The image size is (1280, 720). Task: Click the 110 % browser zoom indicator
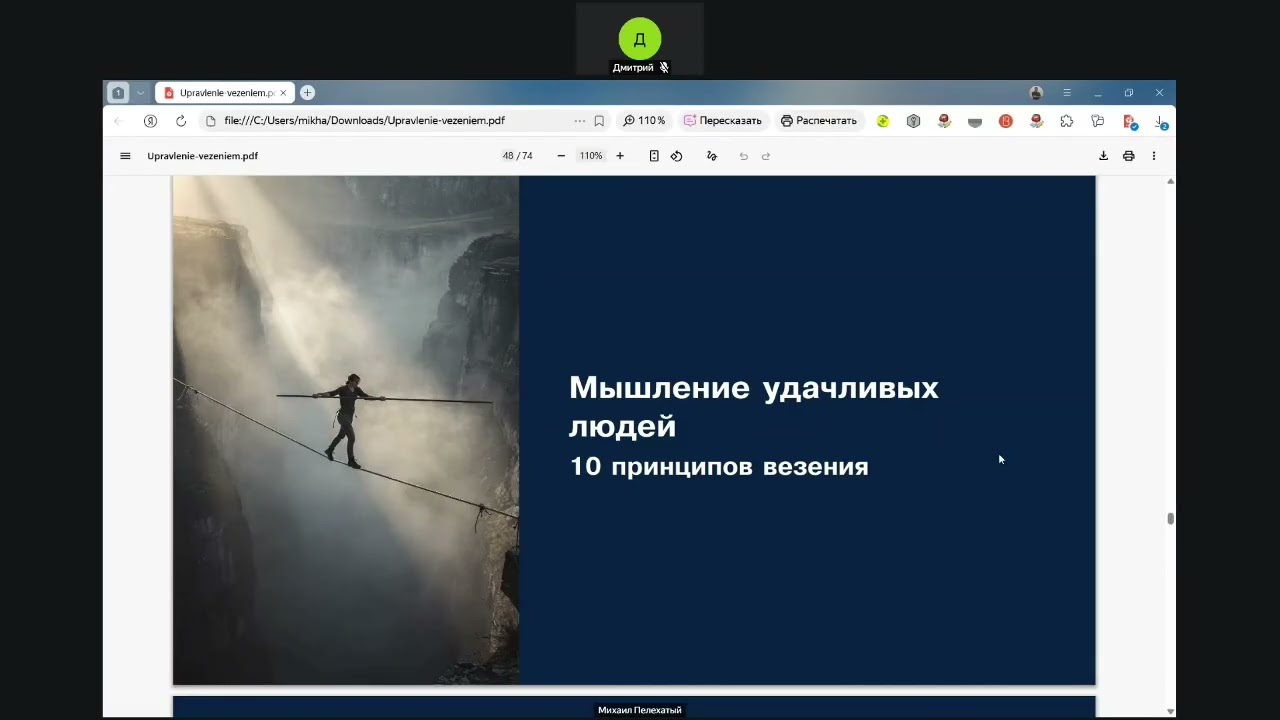[644, 121]
